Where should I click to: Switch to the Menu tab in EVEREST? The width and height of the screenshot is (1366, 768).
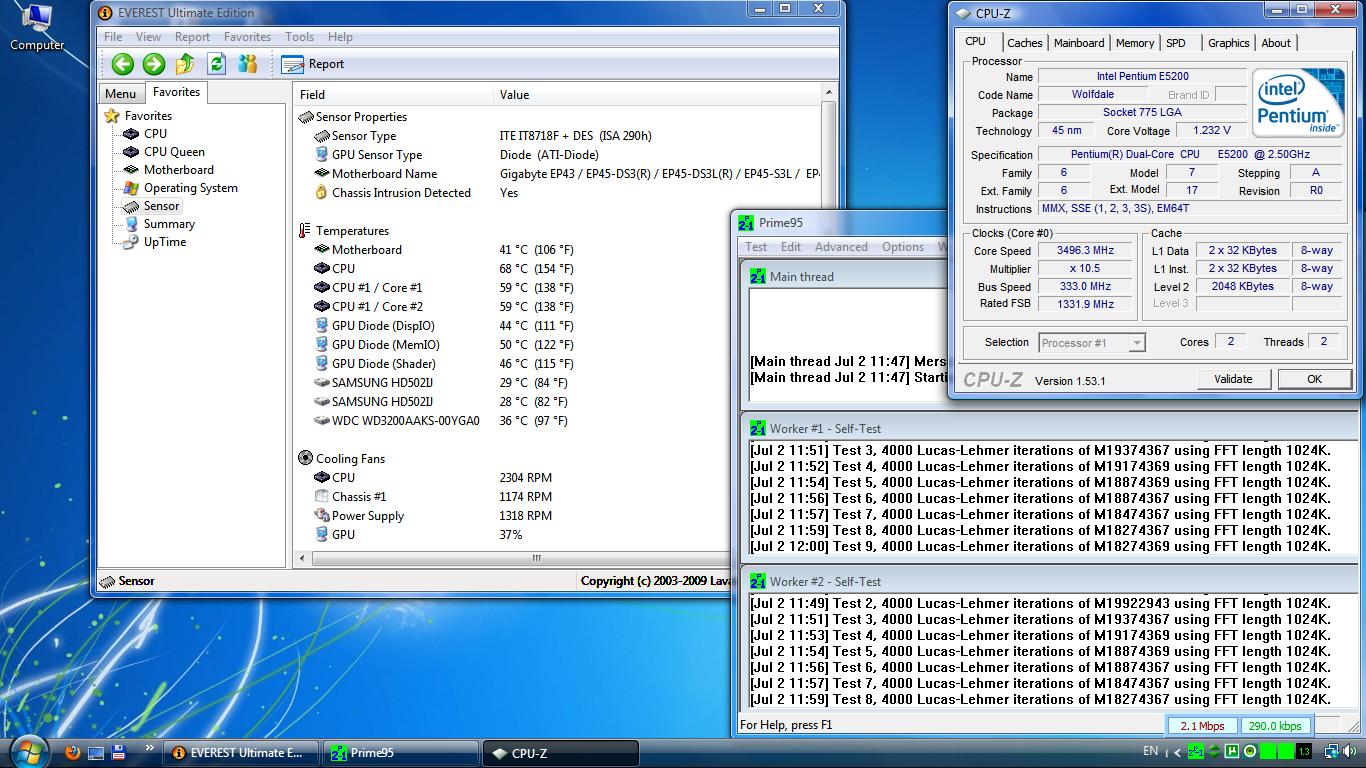(x=120, y=94)
